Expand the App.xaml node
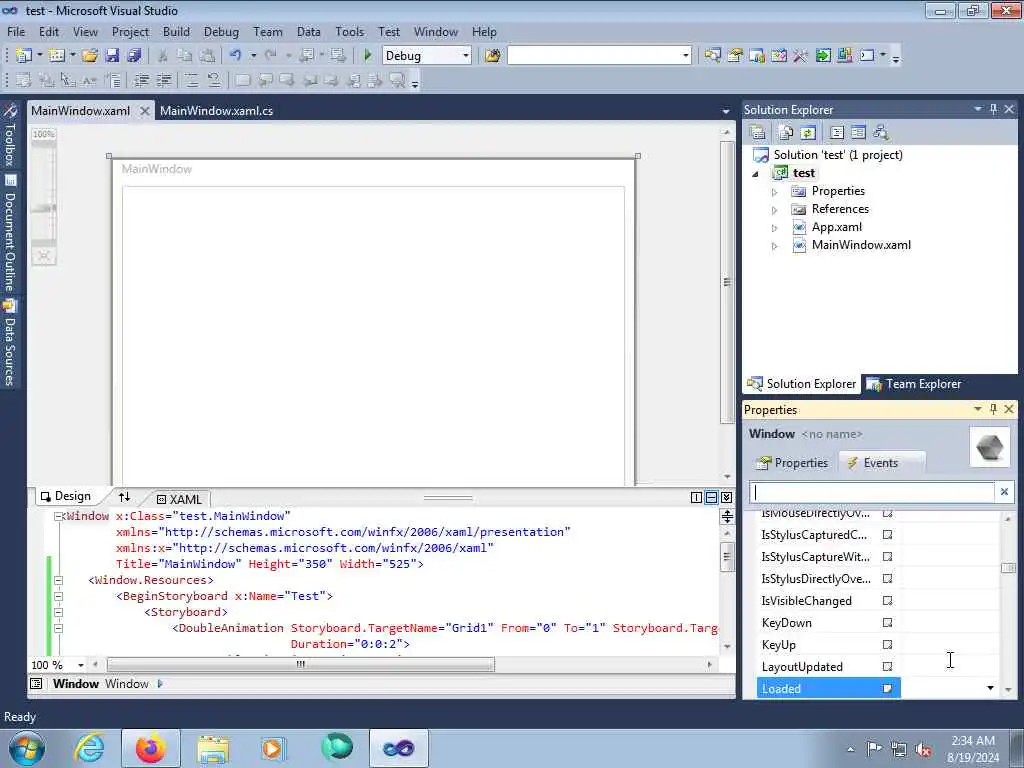Screen dimensions: 1024x768 pyautogui.click(x=775, y=228)
